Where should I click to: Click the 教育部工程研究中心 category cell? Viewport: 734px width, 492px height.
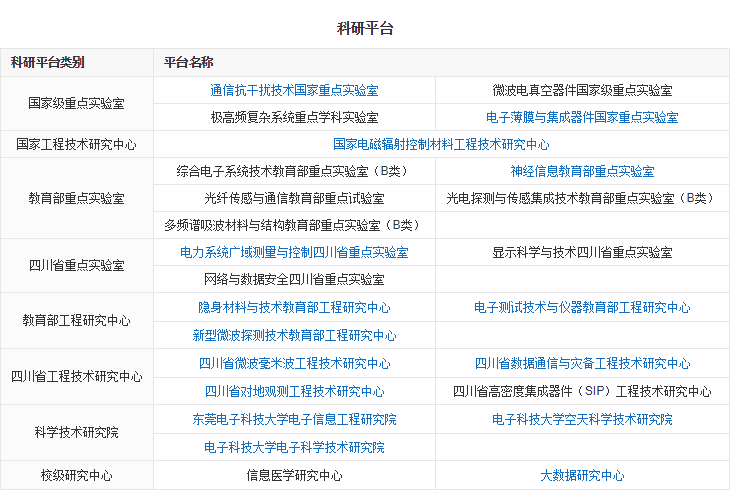[x=77, y=321]
